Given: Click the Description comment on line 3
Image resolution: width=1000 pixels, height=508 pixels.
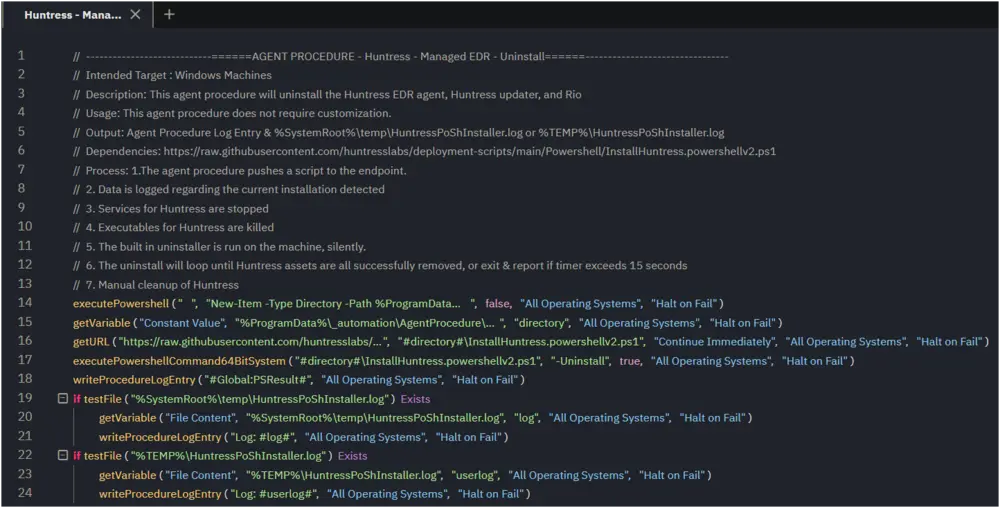Looking at the screenshot, I should (x=327, y=94).
